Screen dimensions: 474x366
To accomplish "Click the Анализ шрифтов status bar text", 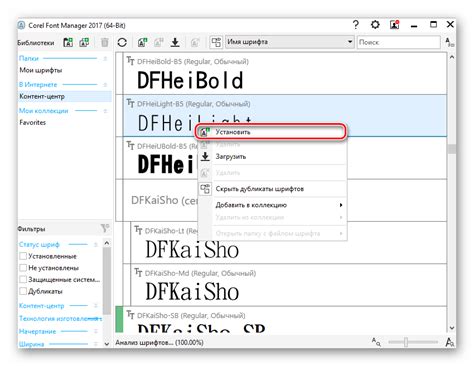I will click(x=159, y=342).
